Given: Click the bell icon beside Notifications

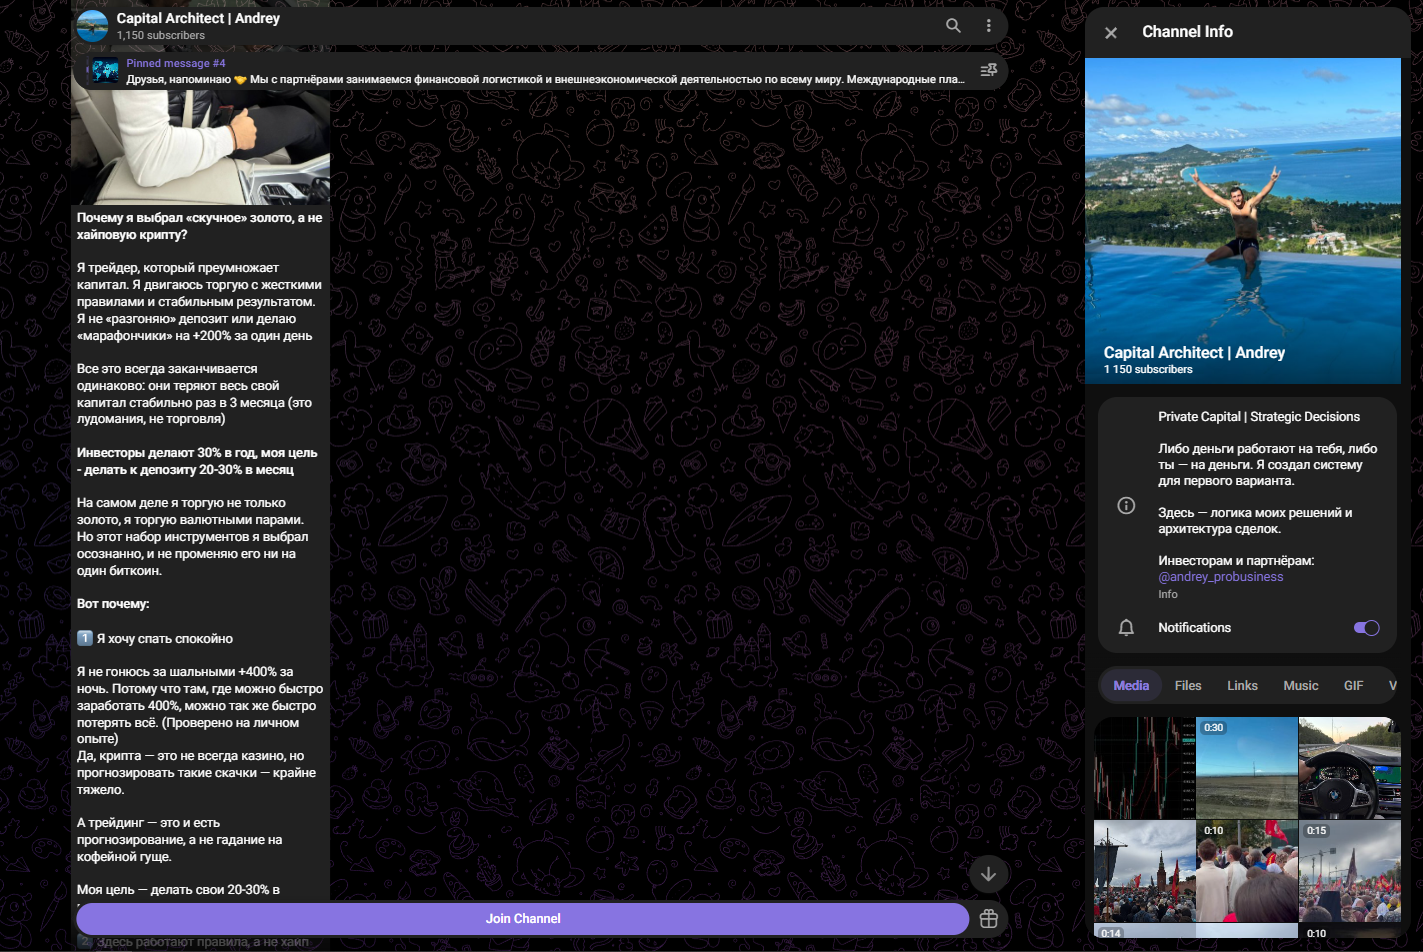Looking at the screenshot, I should (1126, 628).
